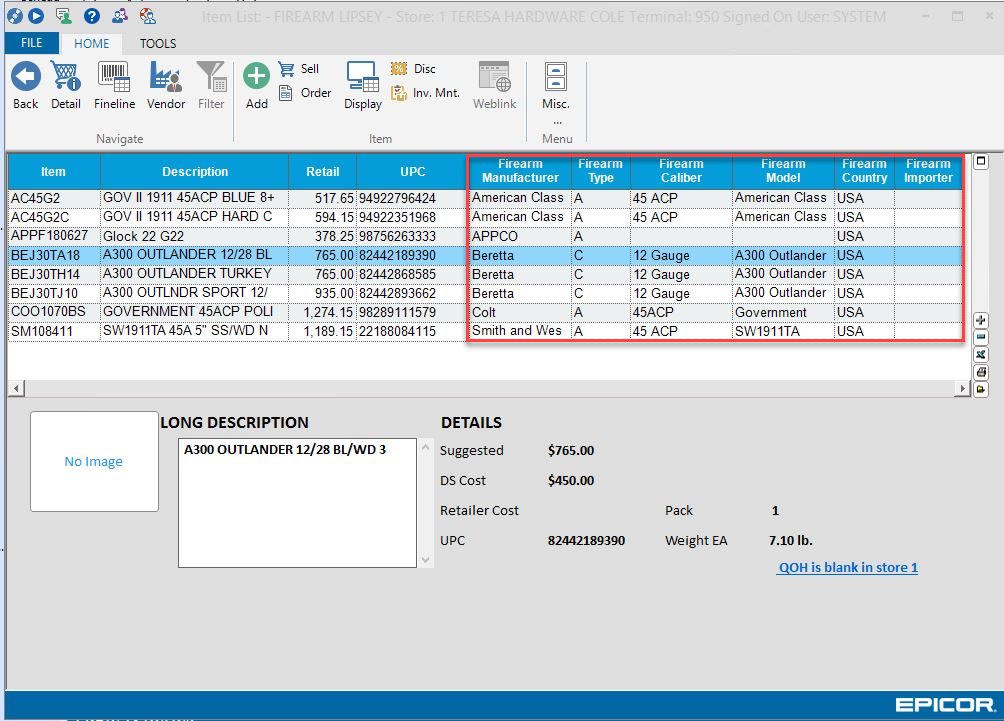This screenshot has width=1004, height=721.
Task: Click the Order document icon
Action: [286, 93]
